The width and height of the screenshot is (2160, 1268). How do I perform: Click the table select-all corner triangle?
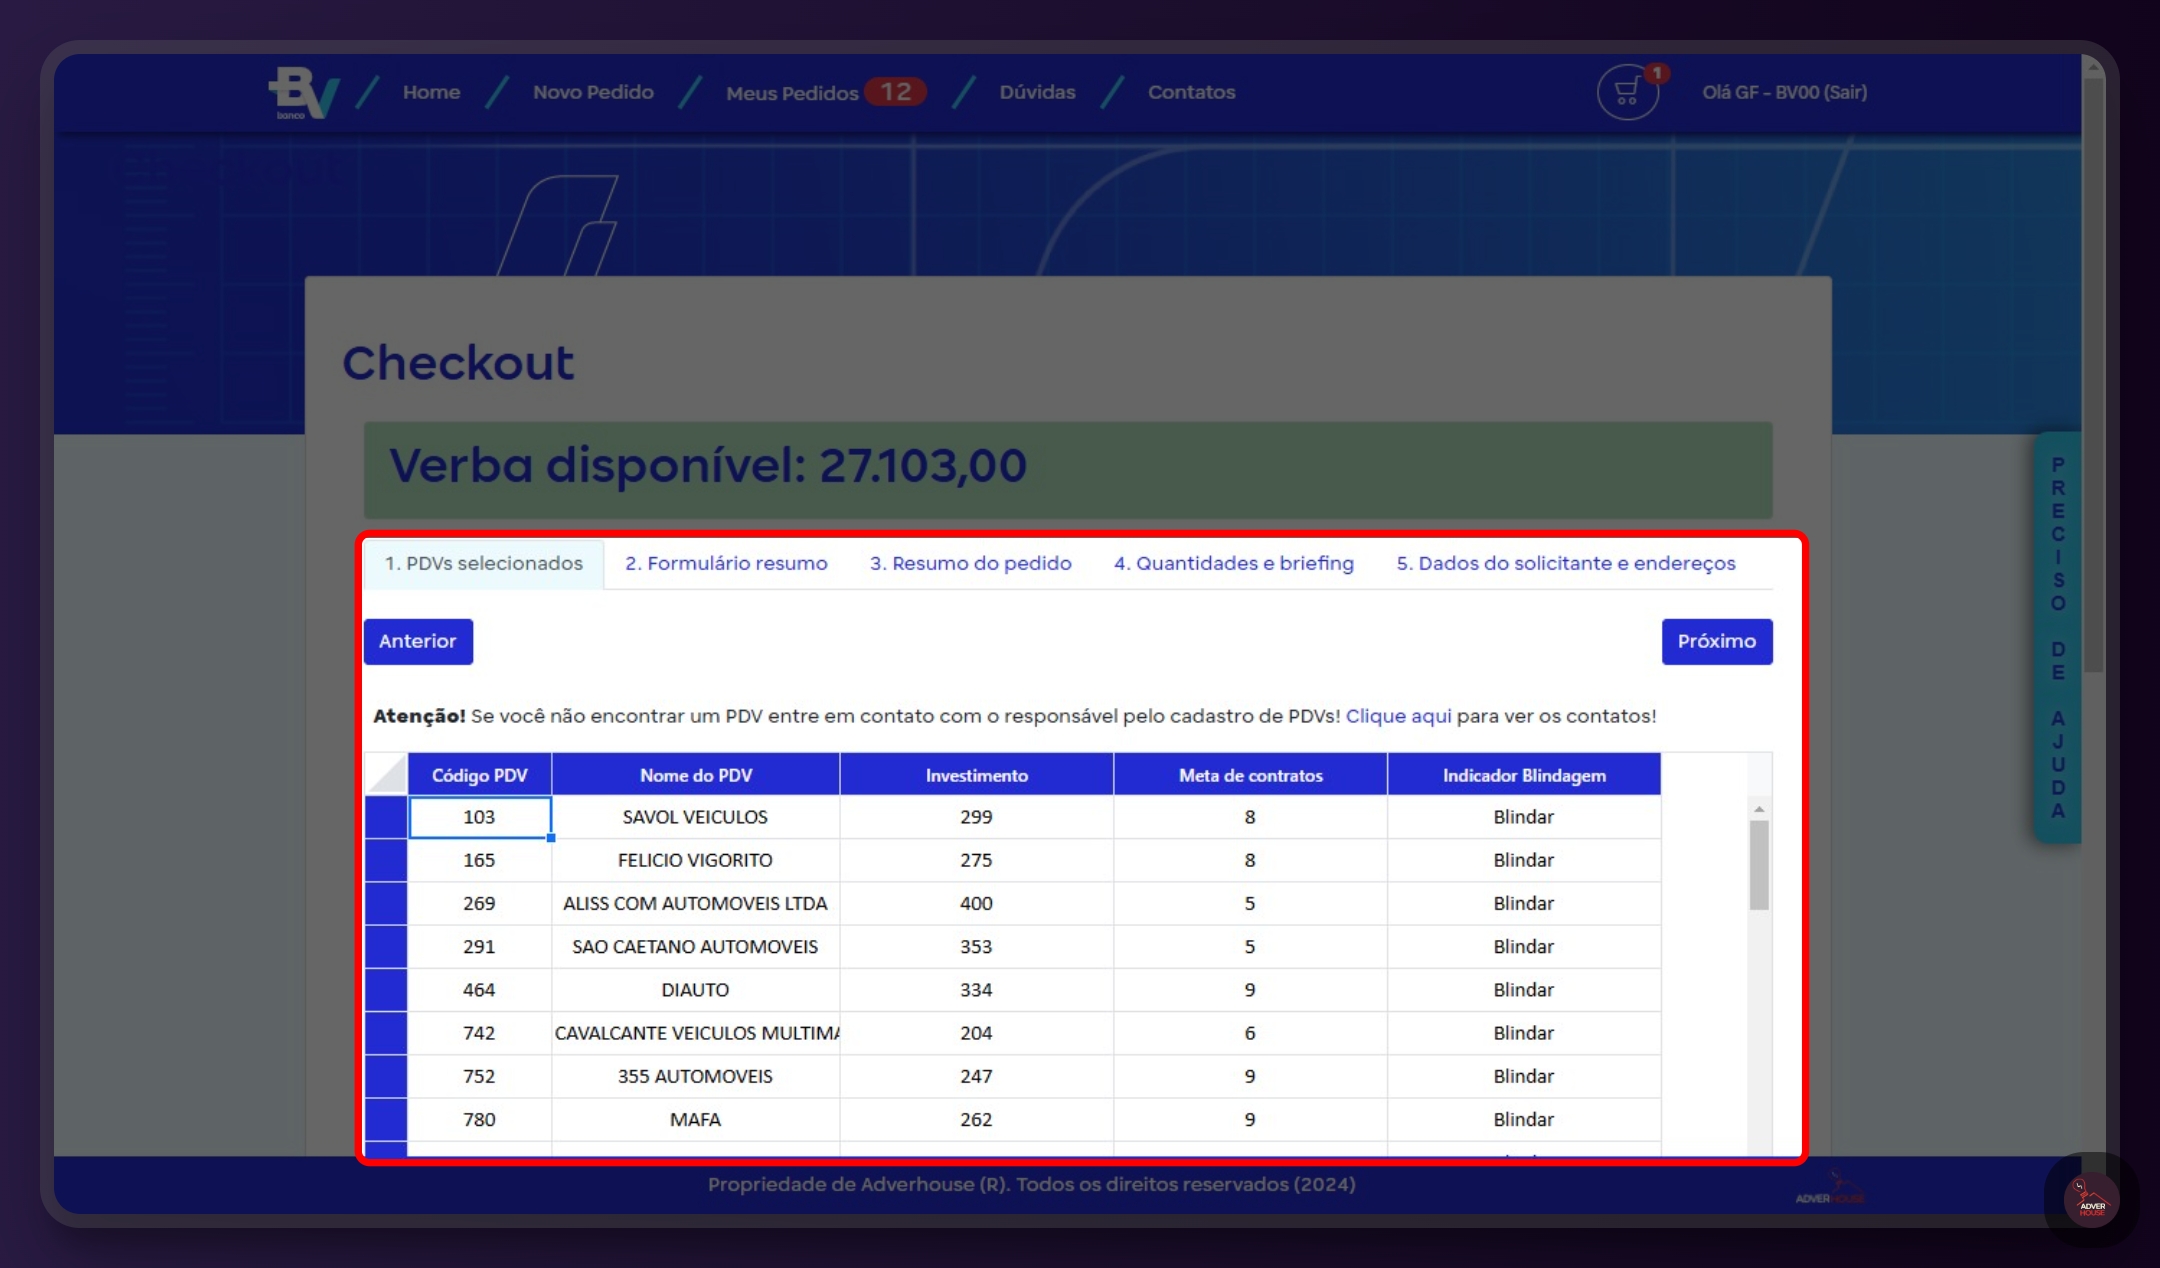point(386,774)
